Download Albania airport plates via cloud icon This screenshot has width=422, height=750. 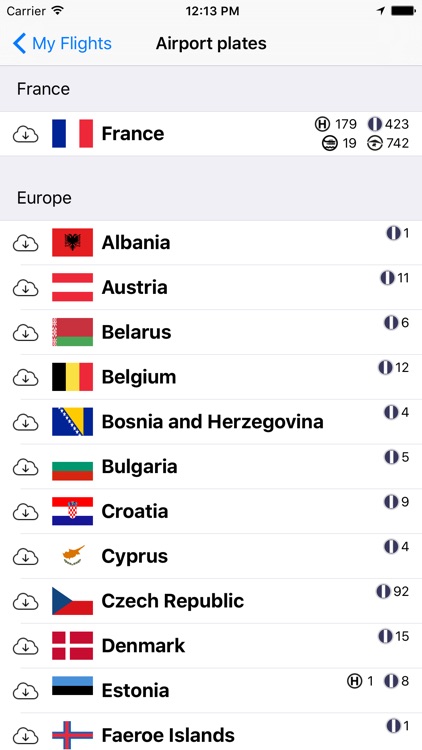click(25, 243)
